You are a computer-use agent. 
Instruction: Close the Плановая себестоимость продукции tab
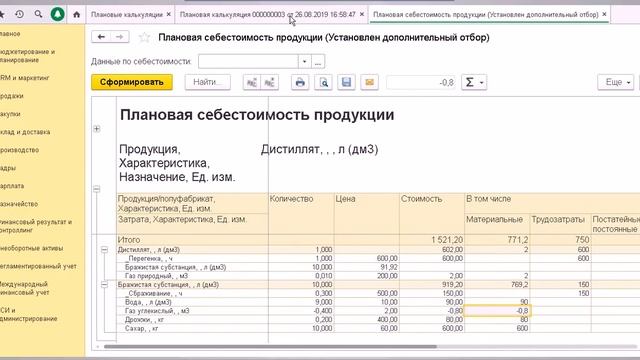(x=604, y=14)
